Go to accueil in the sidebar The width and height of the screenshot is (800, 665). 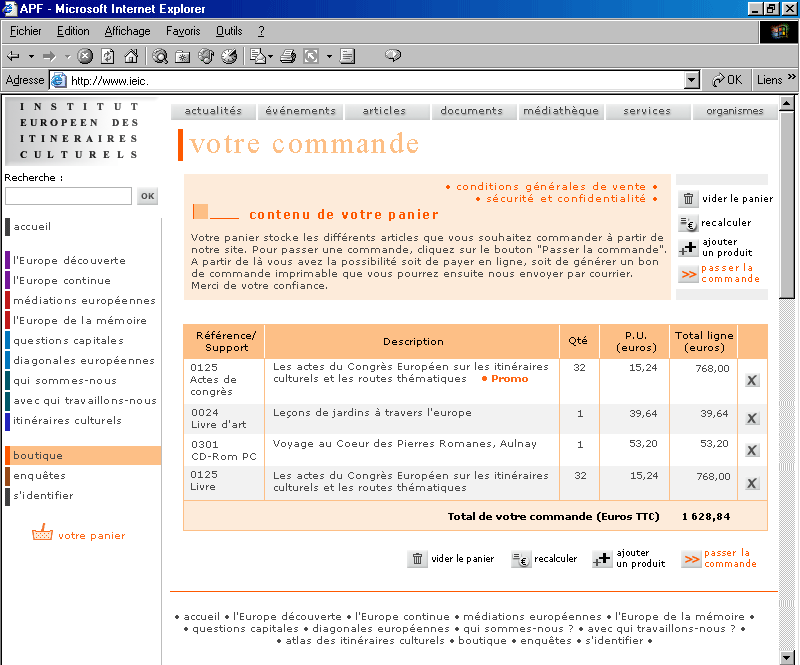(x=32, y=227)
